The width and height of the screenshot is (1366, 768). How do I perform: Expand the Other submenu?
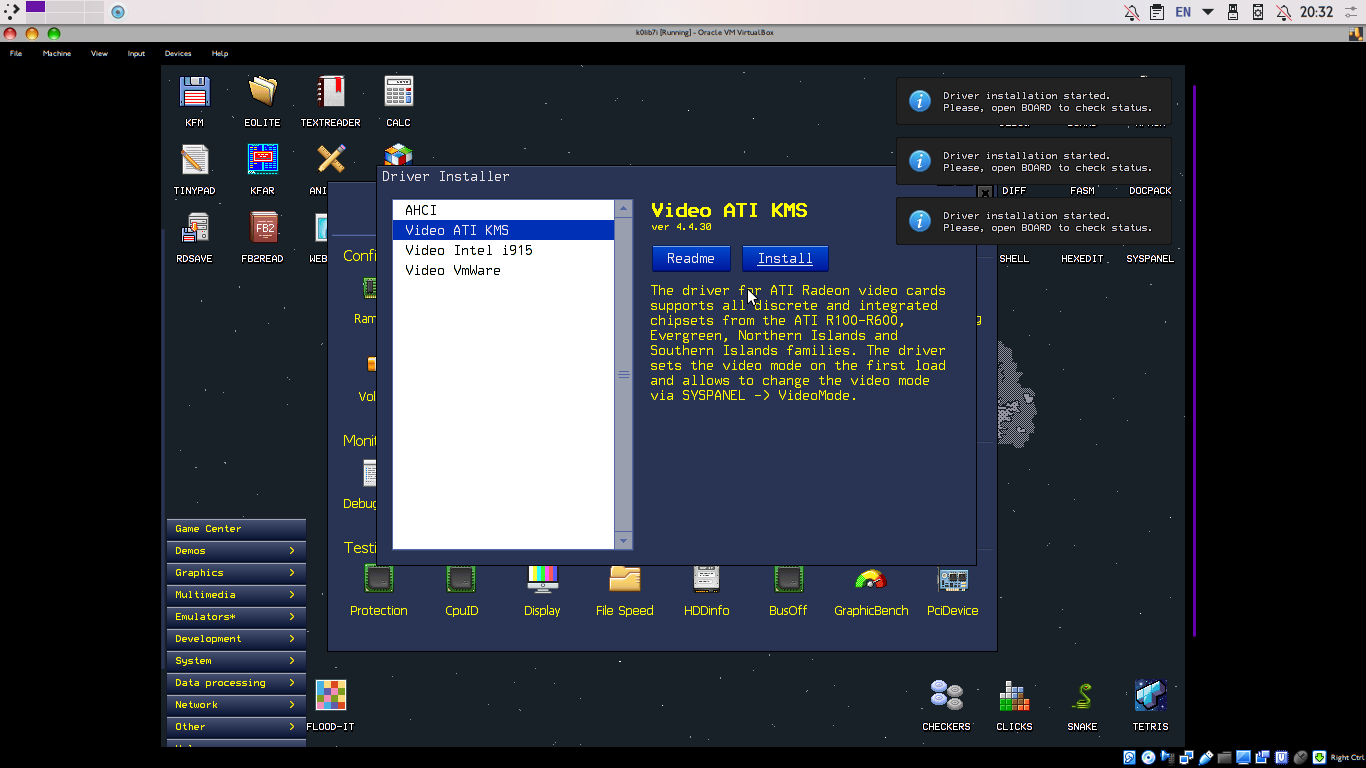[x=236, y=727]
